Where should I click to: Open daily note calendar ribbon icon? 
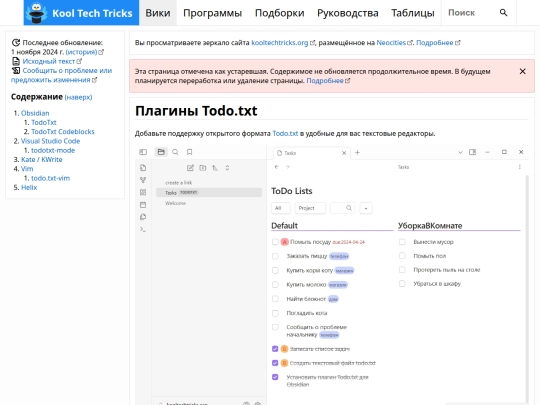(143, 205)
